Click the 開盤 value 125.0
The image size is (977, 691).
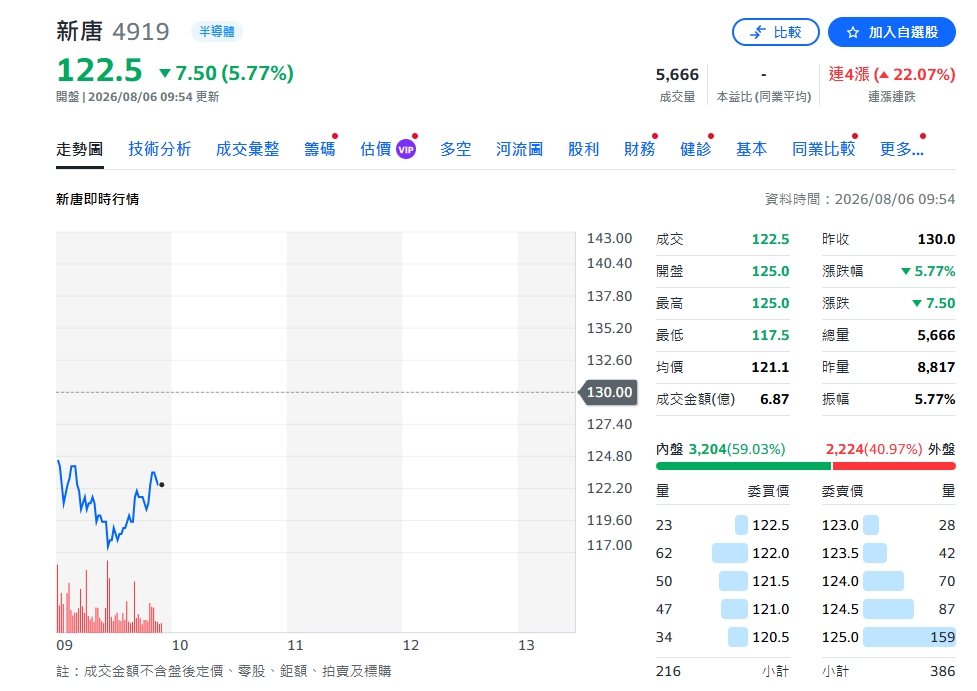[770, 272]
